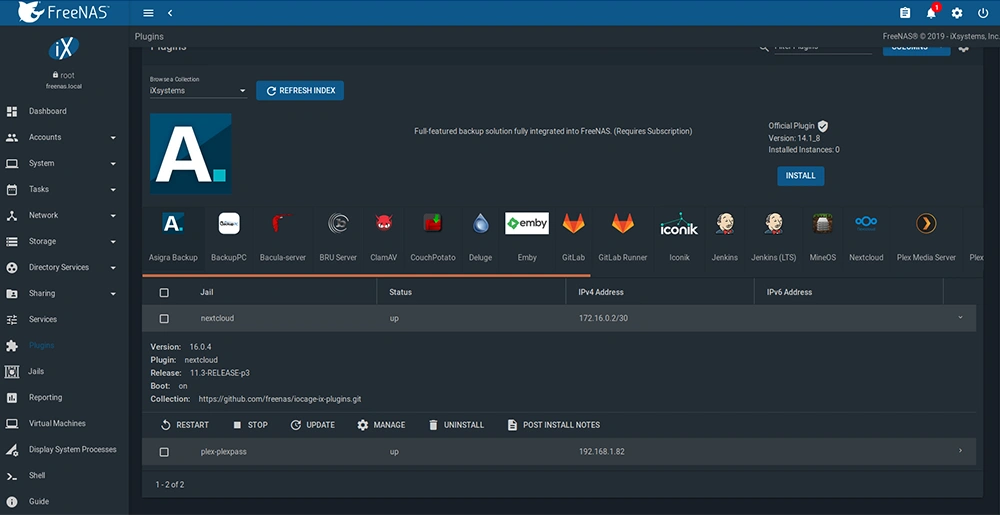Open the alerts bell notification icon

click(x=931, y=13)
